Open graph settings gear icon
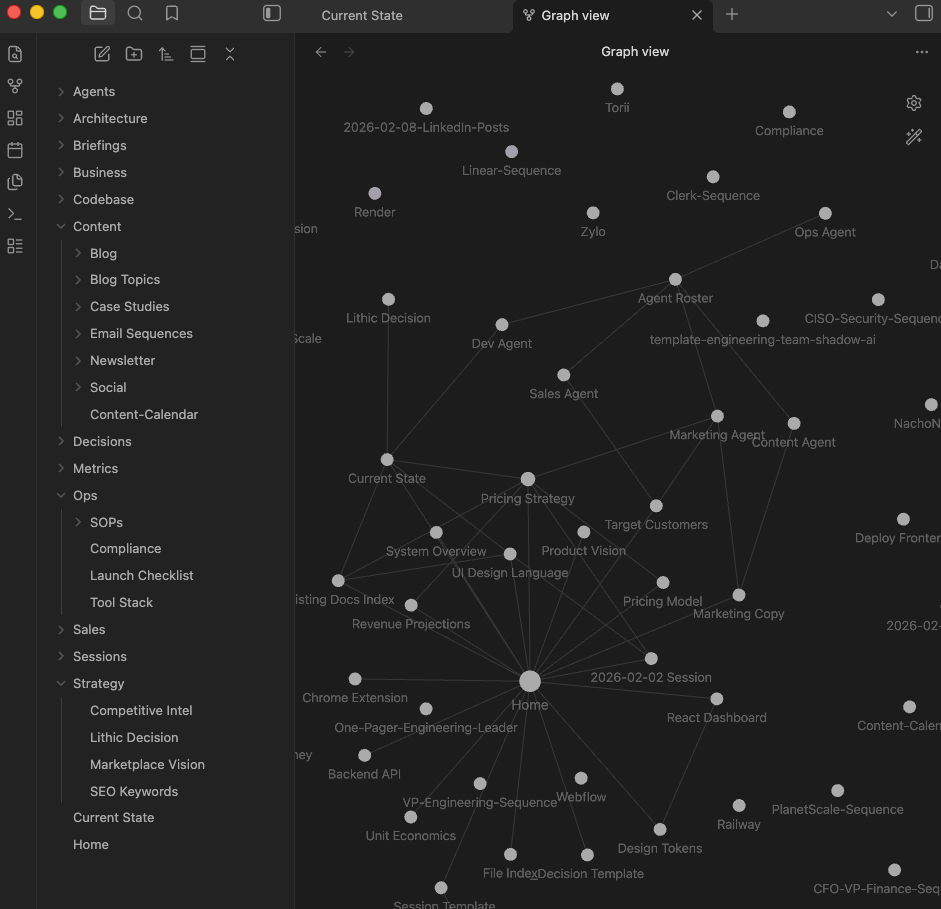The width and height of the screenshot is (941, 909). [913, 103]
